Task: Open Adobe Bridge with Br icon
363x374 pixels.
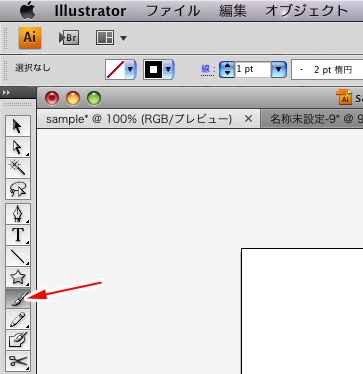Action: [x=69, y=38]
